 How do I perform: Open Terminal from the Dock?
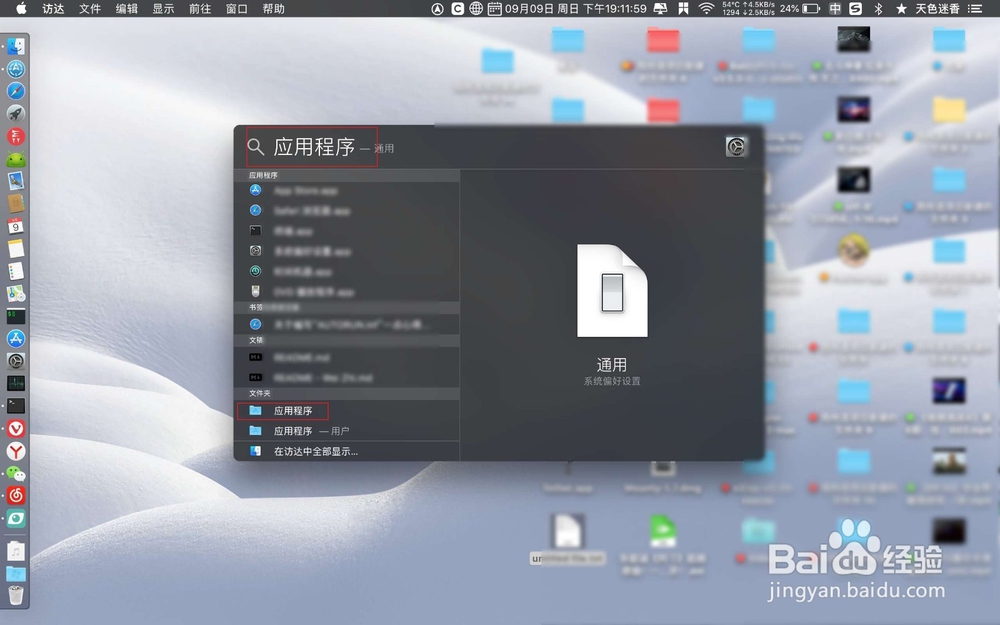16,406
